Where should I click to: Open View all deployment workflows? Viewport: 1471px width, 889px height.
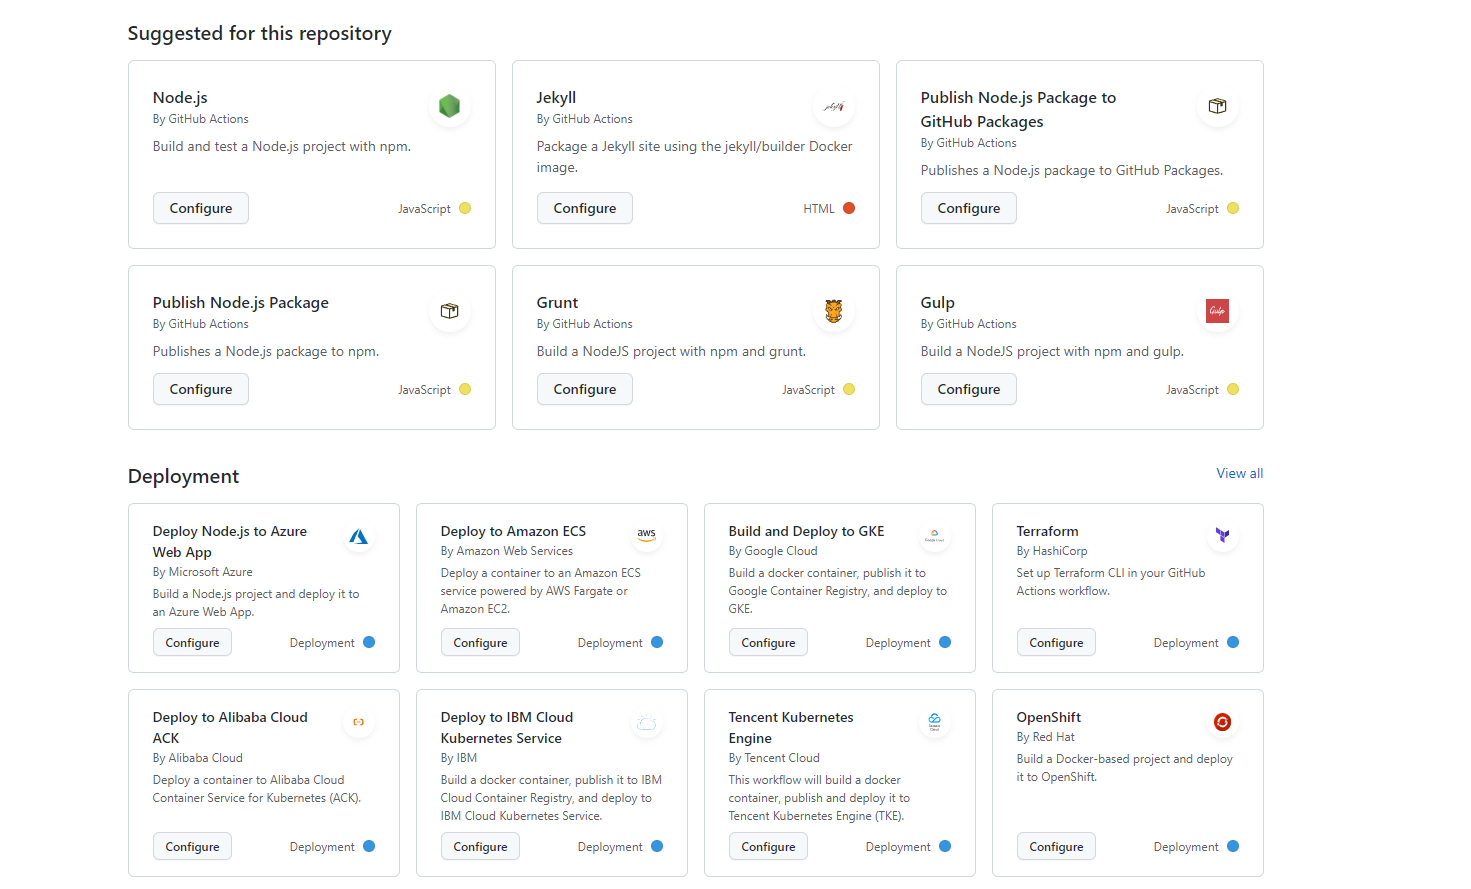tap(1239, 473)
